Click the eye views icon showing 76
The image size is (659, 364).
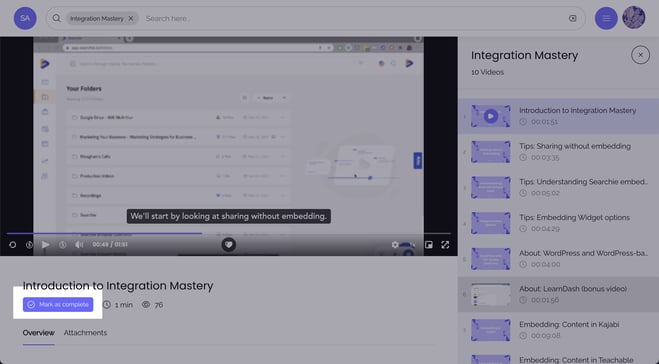tap(146, 304)
